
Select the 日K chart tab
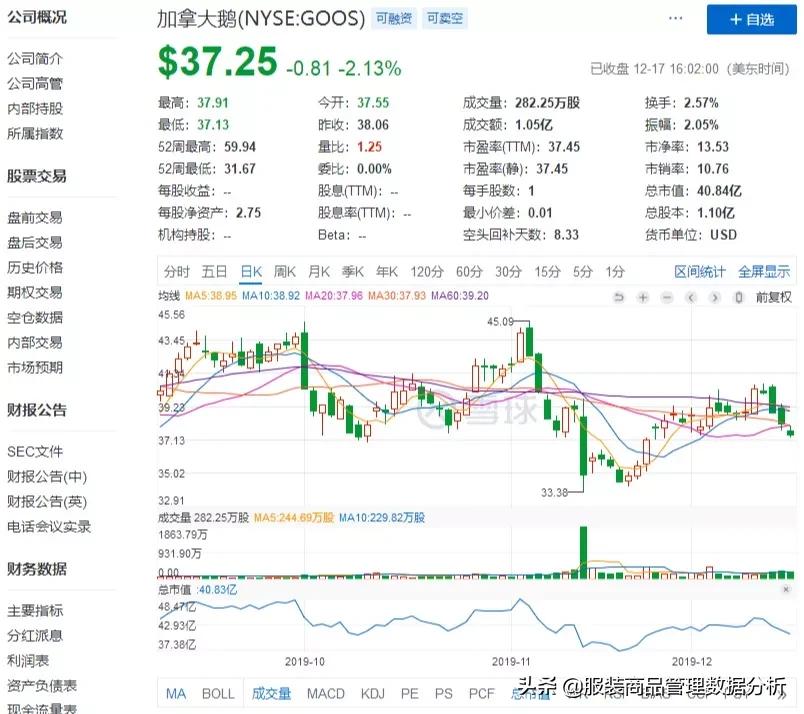tap(251, 271)
